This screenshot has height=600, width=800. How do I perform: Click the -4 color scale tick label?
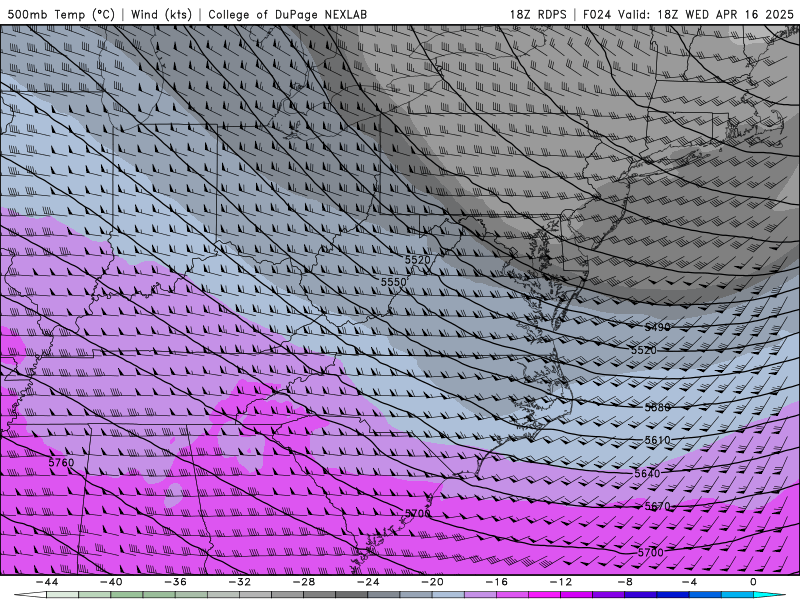pos(689,582)
